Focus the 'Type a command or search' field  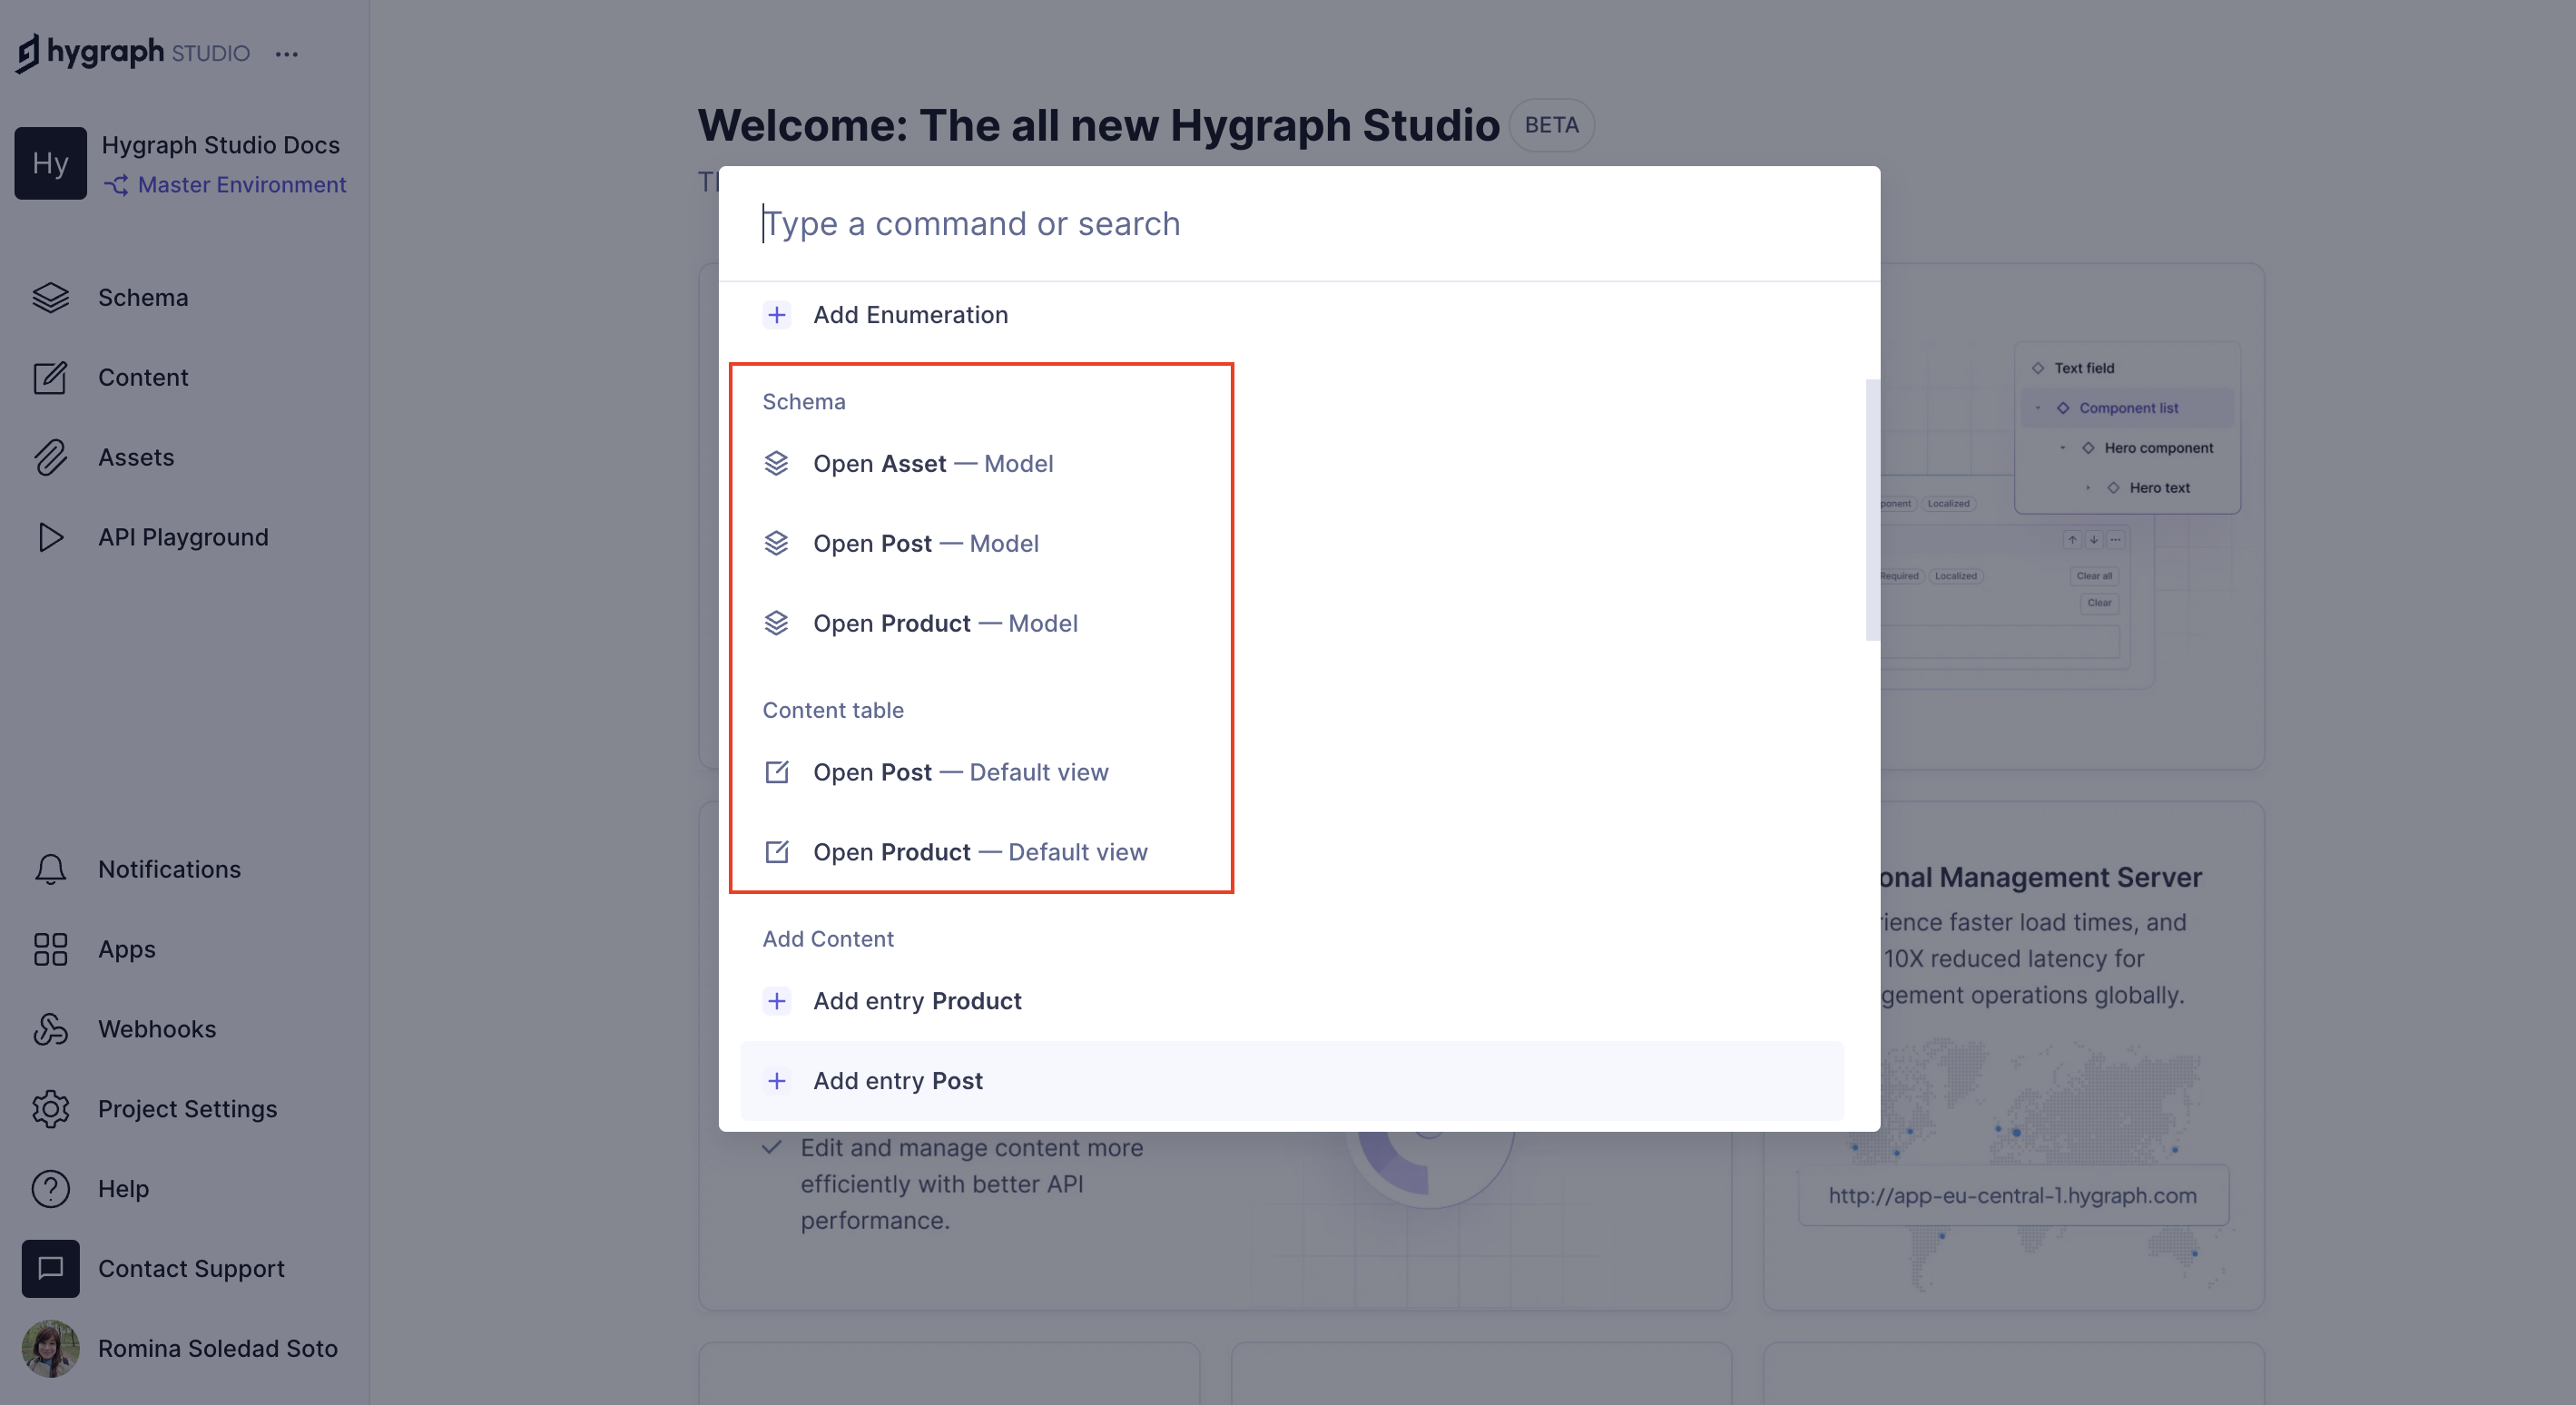pos(1299,224)
